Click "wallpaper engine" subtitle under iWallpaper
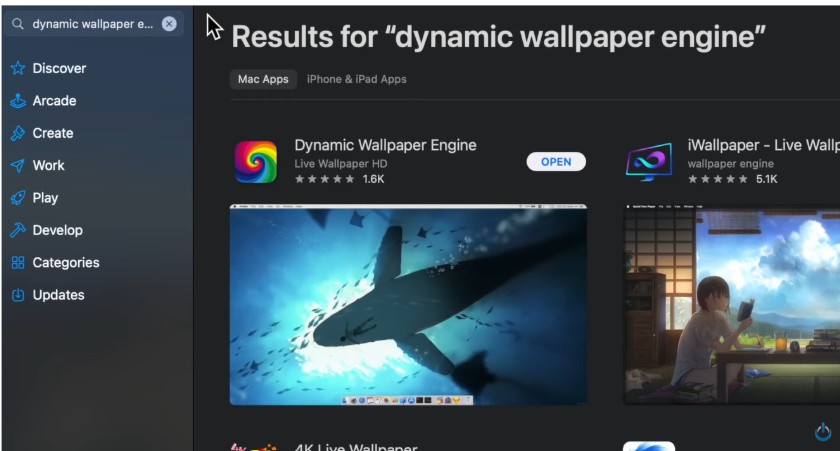 click(x=731, y=164)
